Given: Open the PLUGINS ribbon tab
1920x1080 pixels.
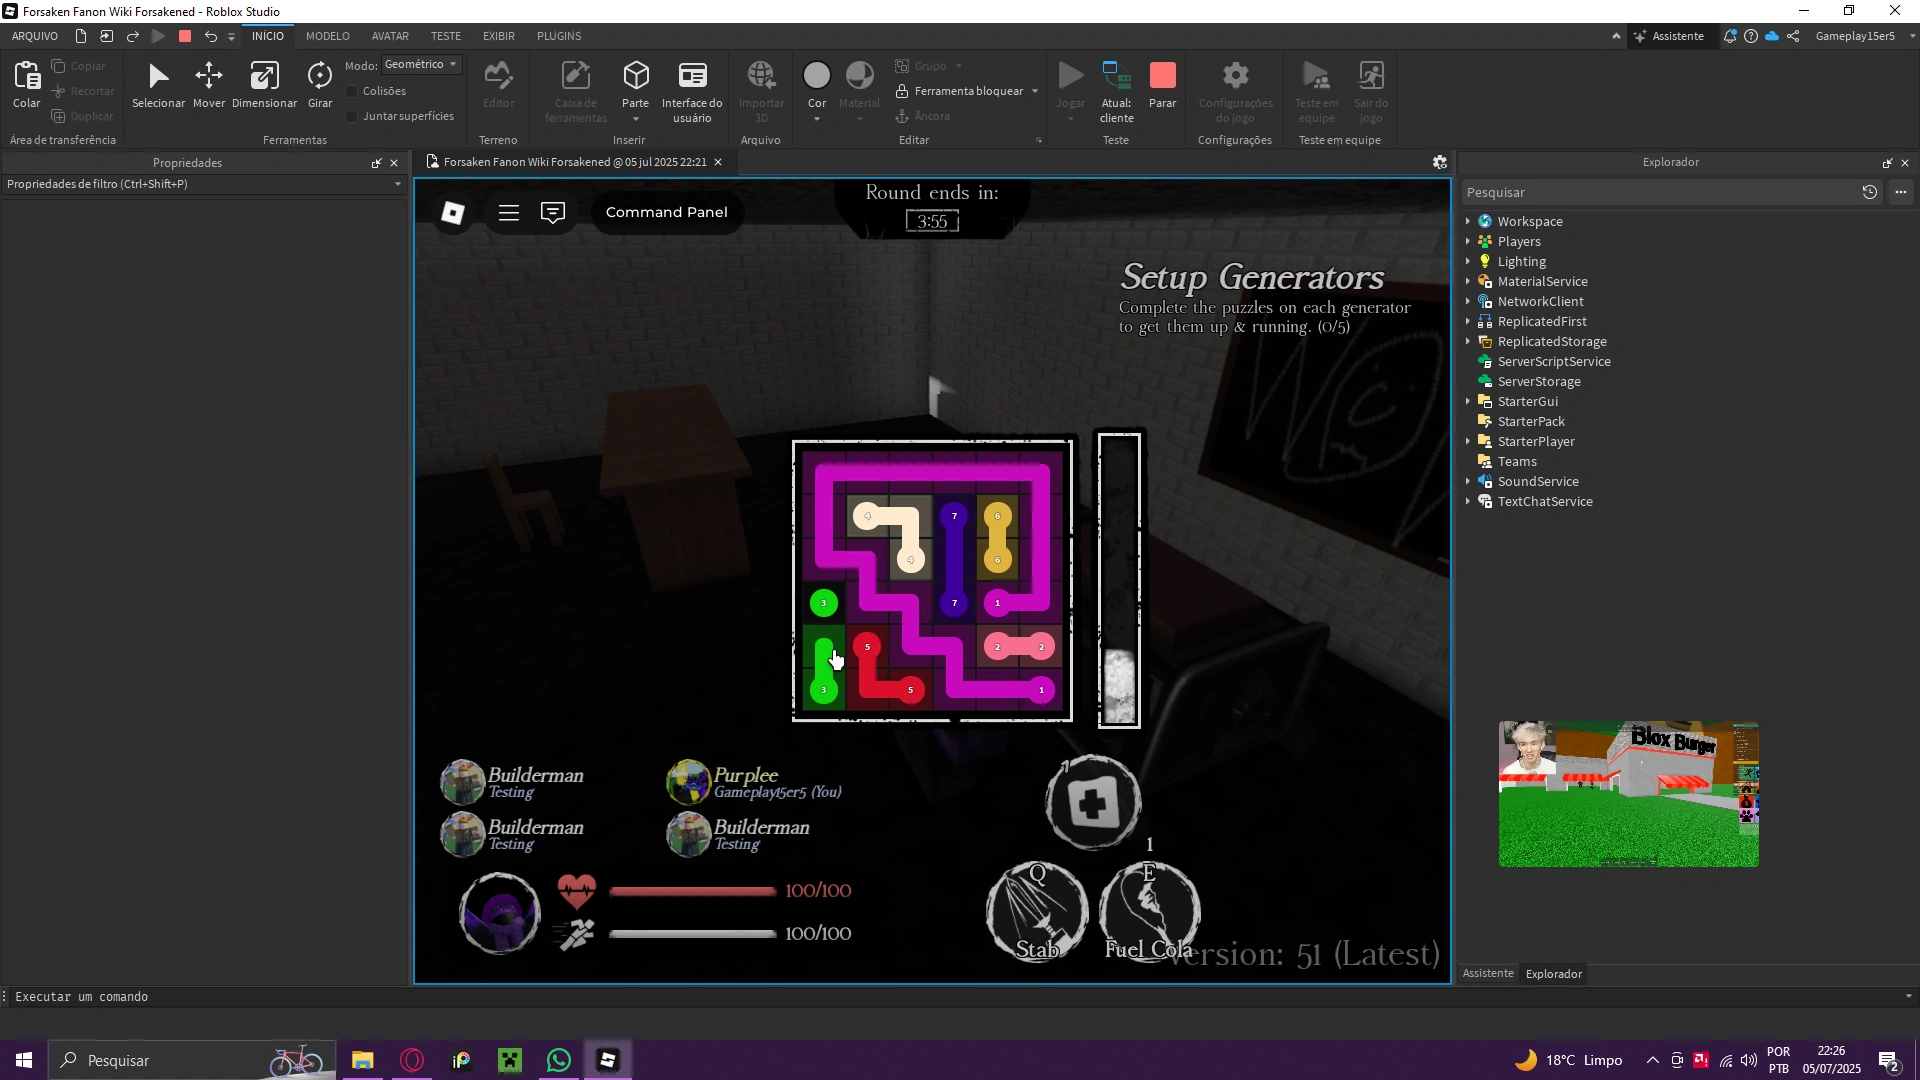Looking at the screenshot, I should [x=558, y=36].
